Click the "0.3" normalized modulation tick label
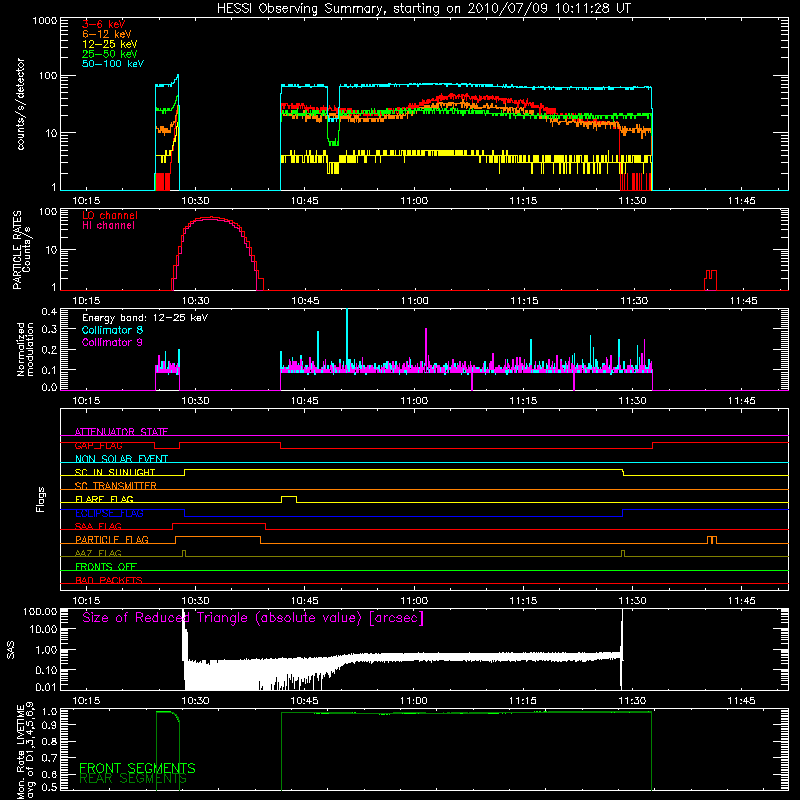 [49, 329]
